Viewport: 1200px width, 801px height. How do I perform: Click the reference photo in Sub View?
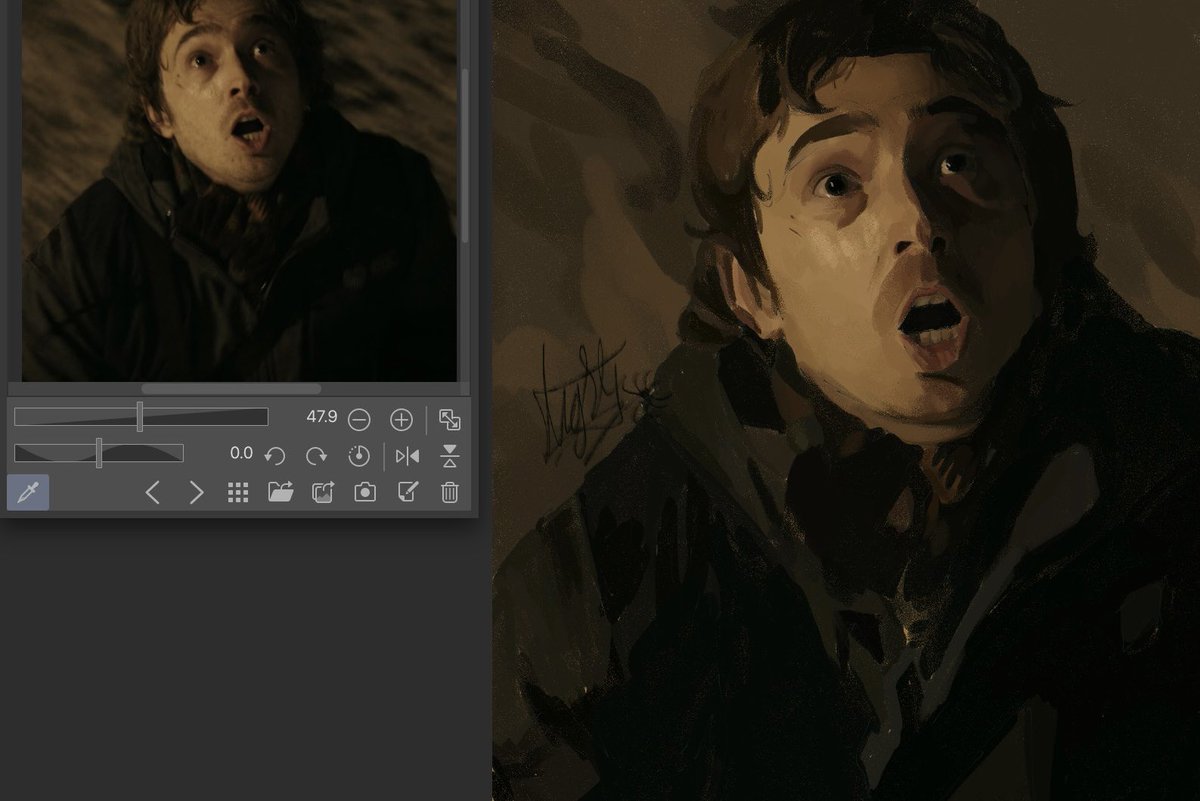click(239, 190)
